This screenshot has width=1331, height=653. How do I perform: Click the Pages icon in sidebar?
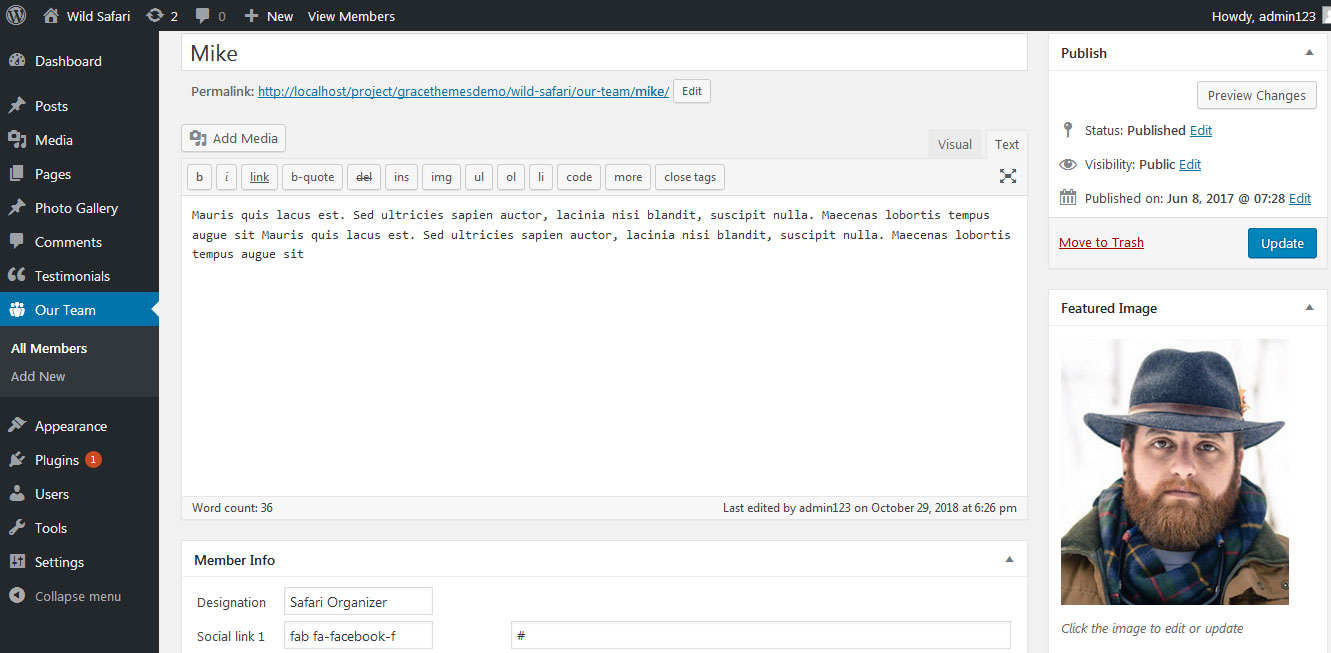coord(17,174)
